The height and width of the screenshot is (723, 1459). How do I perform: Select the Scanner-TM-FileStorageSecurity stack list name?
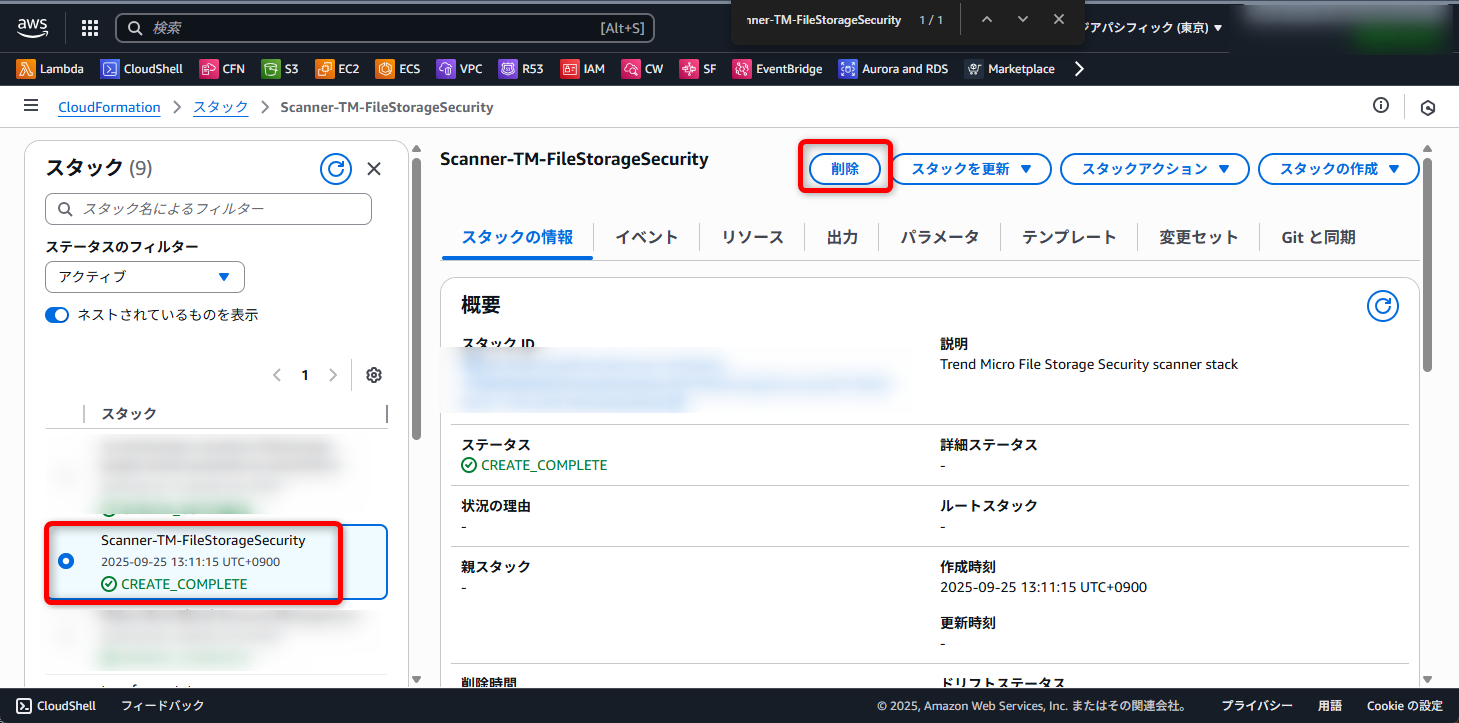coord(203,540)
